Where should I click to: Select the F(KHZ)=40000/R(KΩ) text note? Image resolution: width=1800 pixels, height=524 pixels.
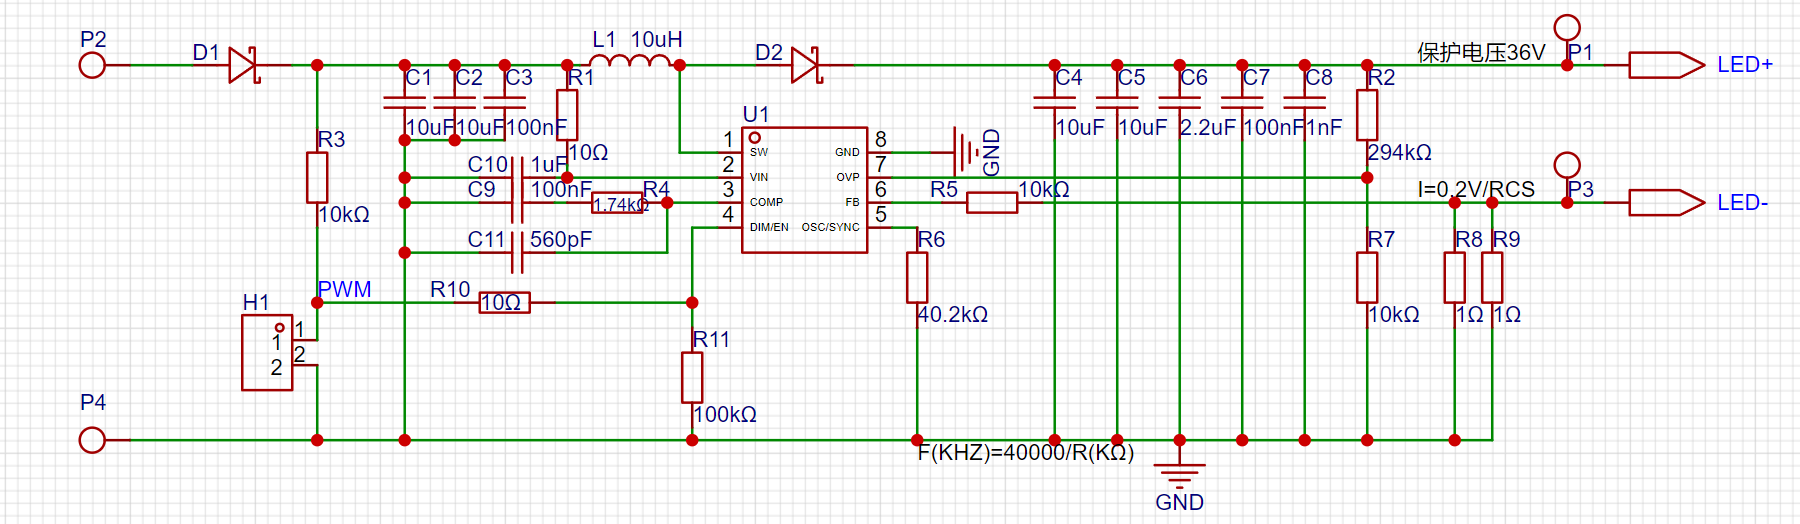(x=1025, y=453)
